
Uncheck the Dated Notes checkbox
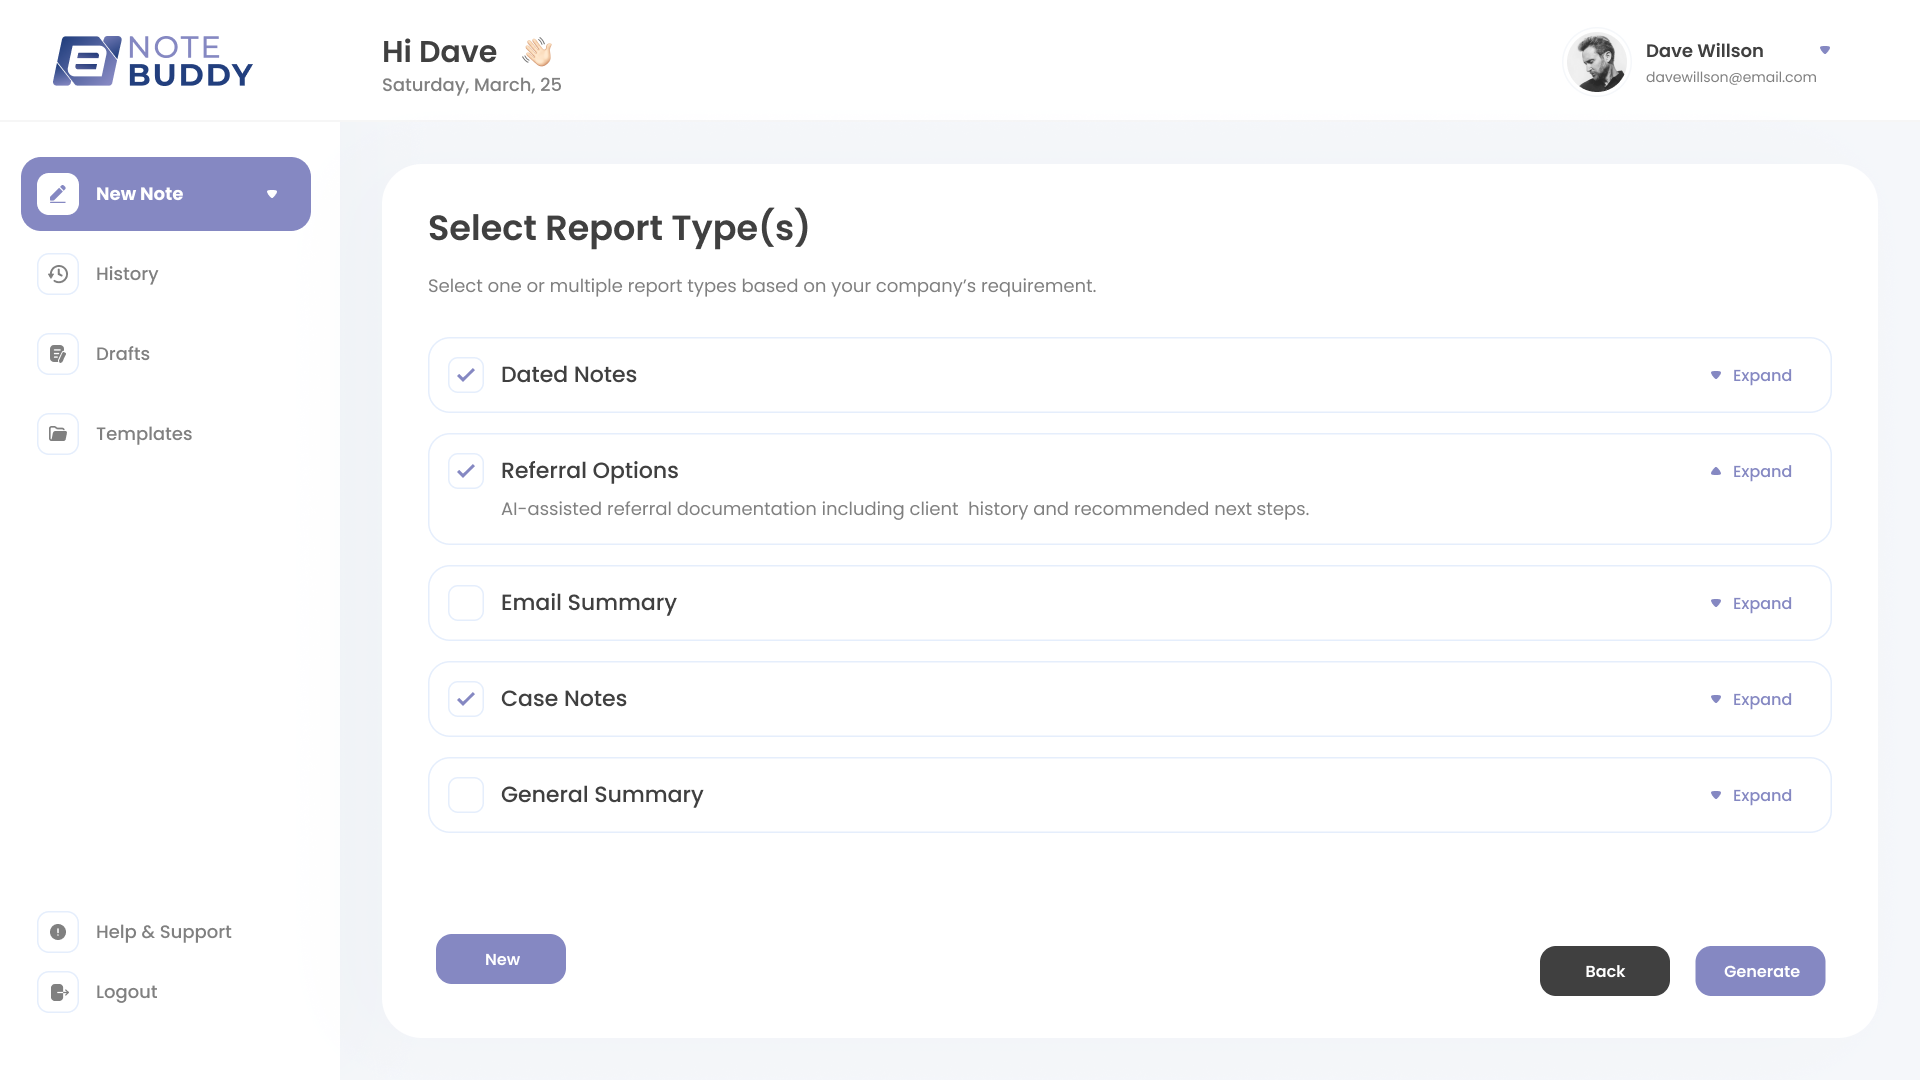click(x=466, y=375)
